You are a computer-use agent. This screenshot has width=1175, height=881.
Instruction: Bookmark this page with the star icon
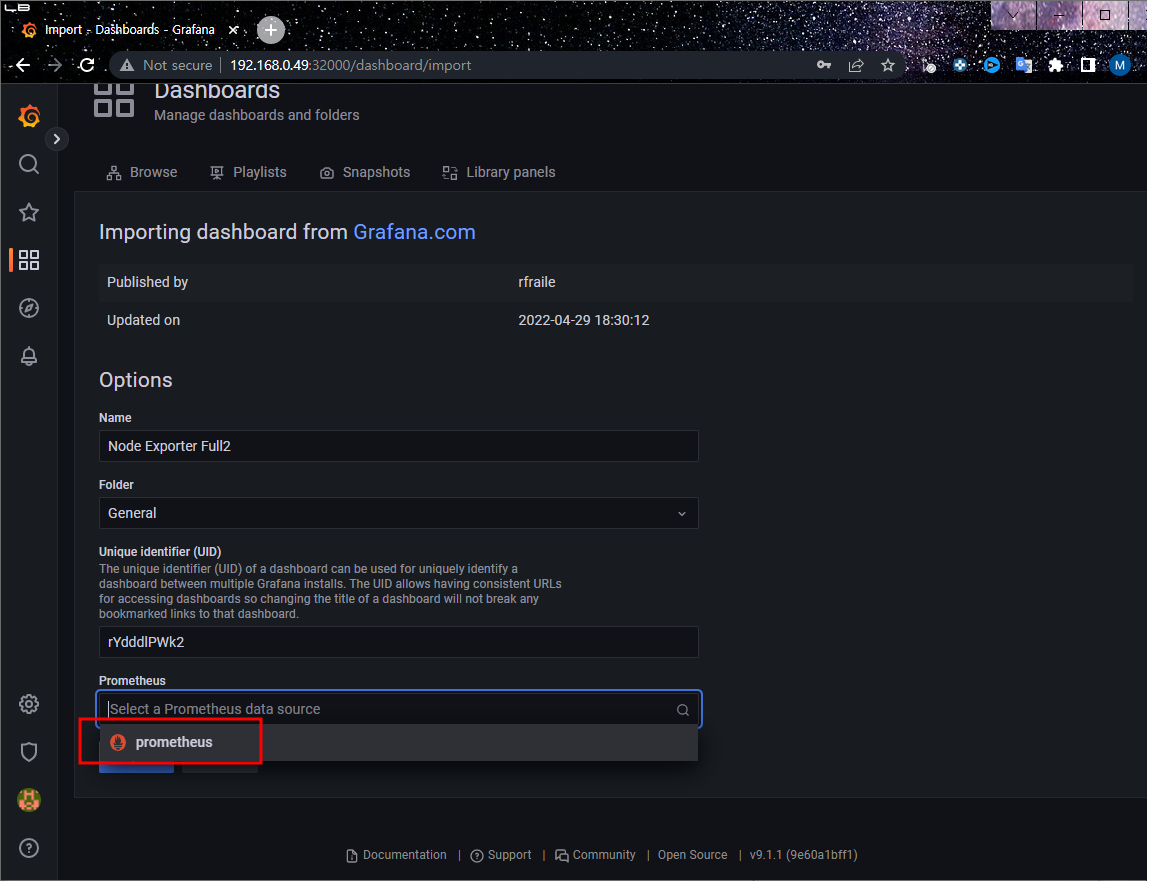coord(888,65)
